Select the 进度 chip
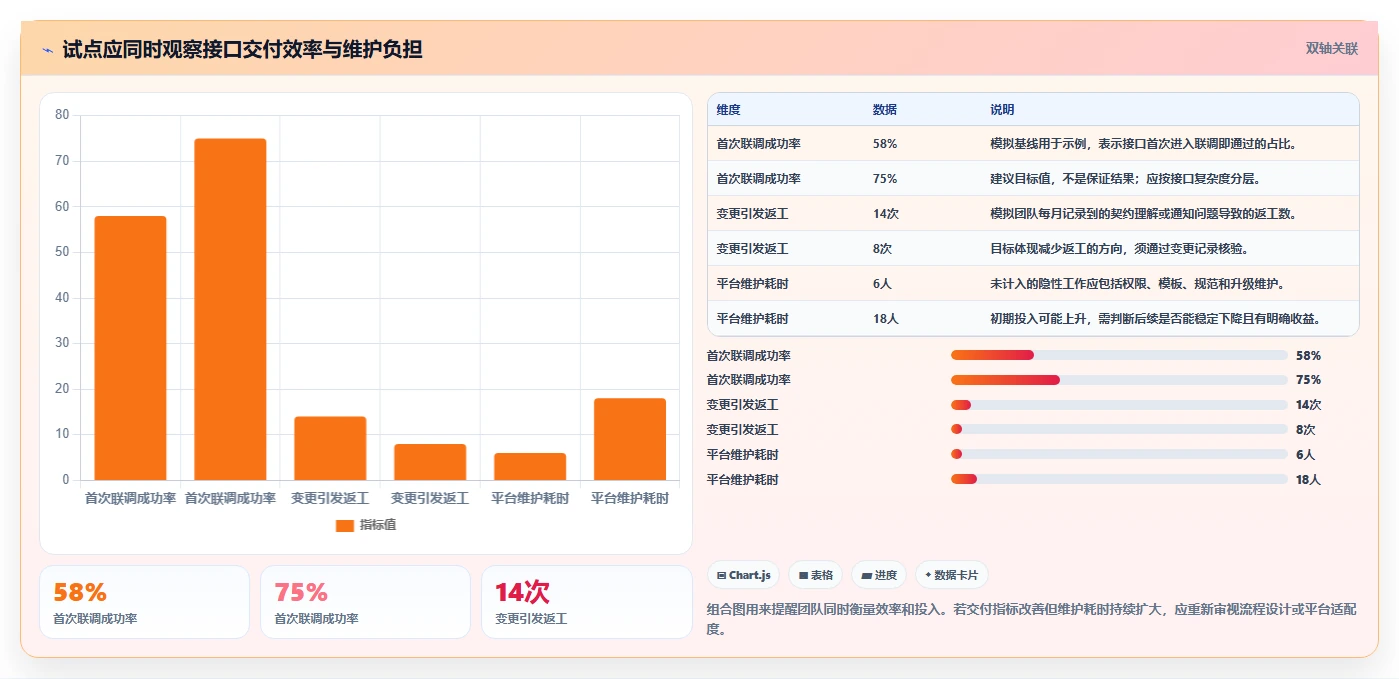 click(x=878, y=575)
